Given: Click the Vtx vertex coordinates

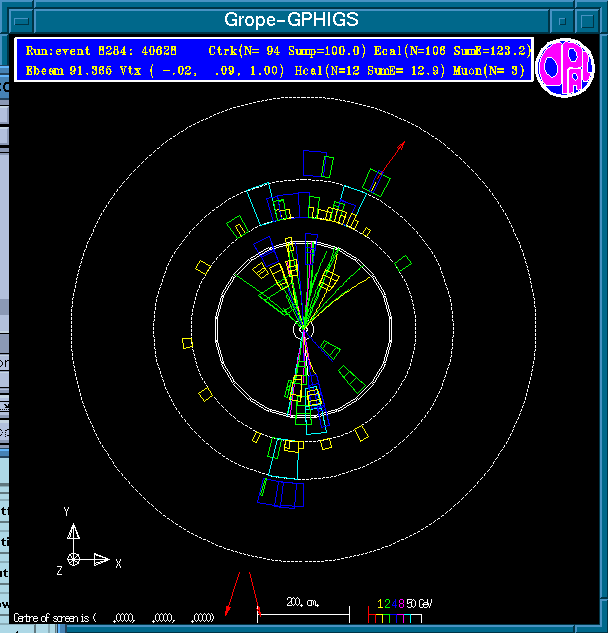Looking at the screenshot, I should pos(205,70).
